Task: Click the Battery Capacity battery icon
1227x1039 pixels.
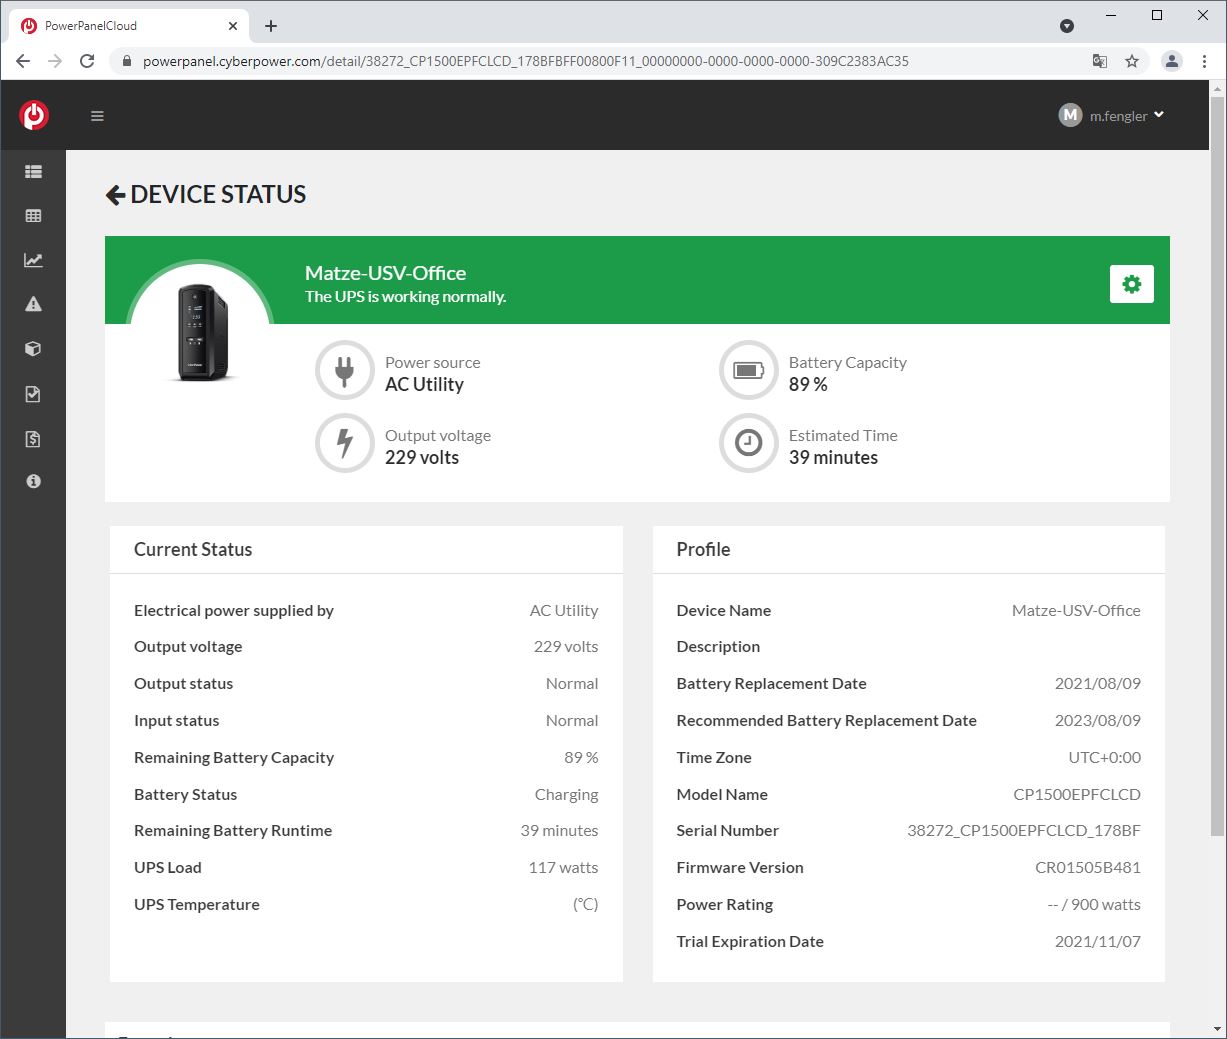Action: [x=748, y=371]
